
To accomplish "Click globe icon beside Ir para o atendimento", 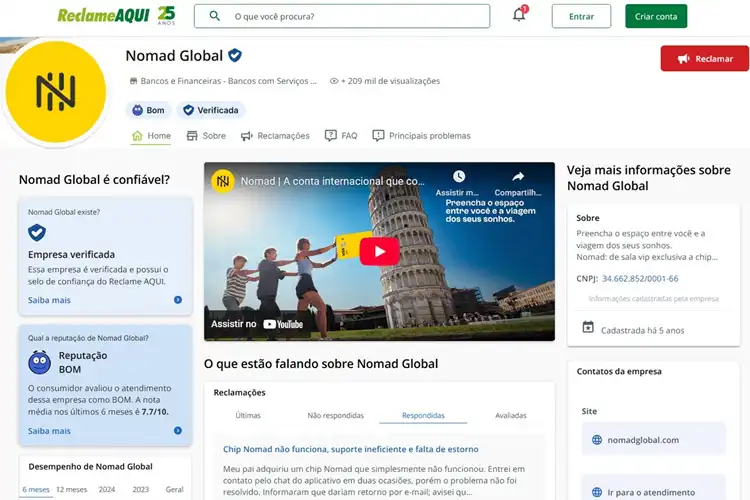I will pyautogui.click(x=597, y=492).
